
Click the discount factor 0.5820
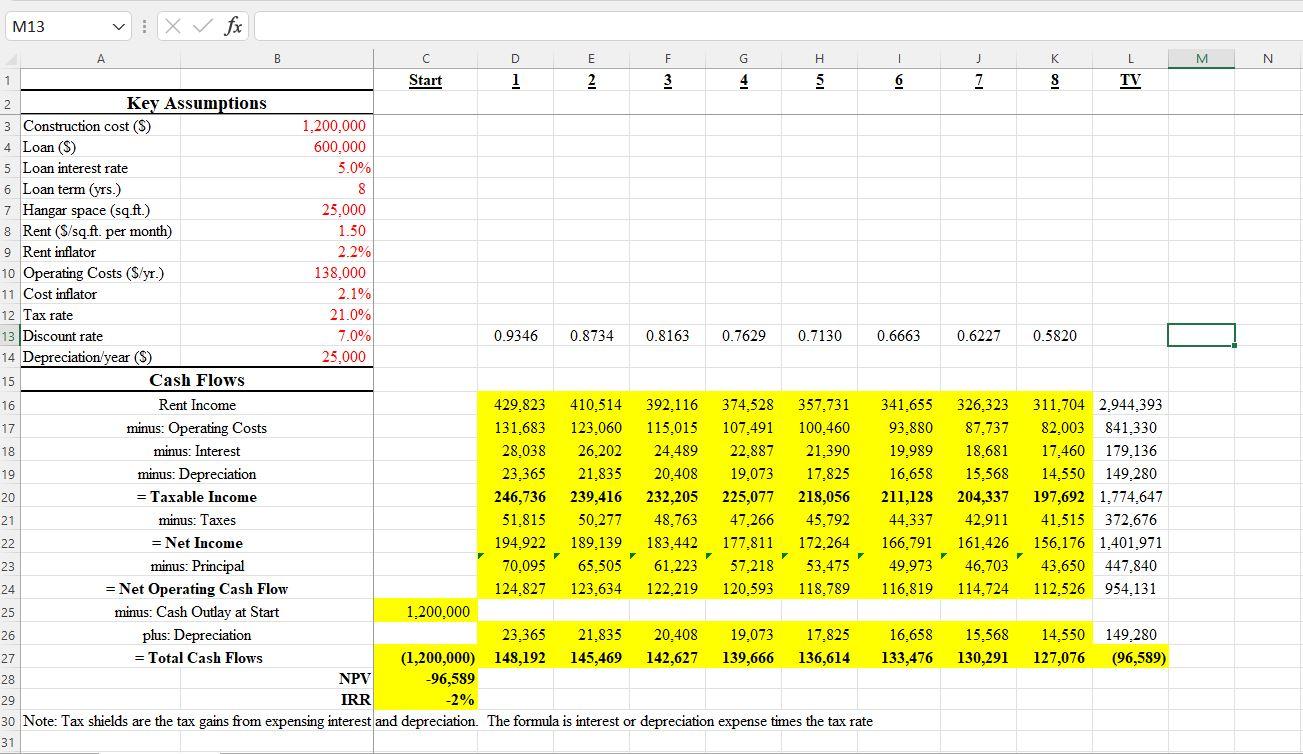(x=1055, y=336)
